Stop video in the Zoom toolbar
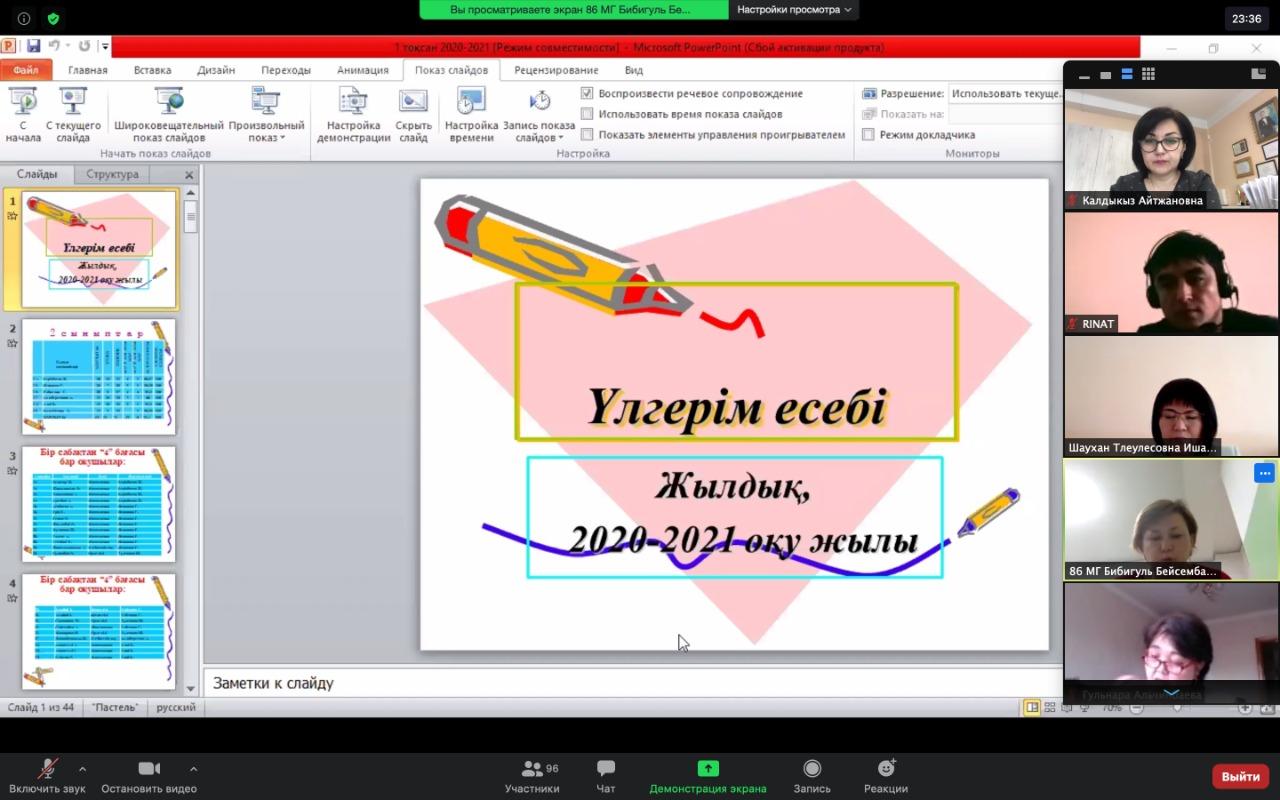The width and height of the screenshot is (1280, 800). (149, 776)
